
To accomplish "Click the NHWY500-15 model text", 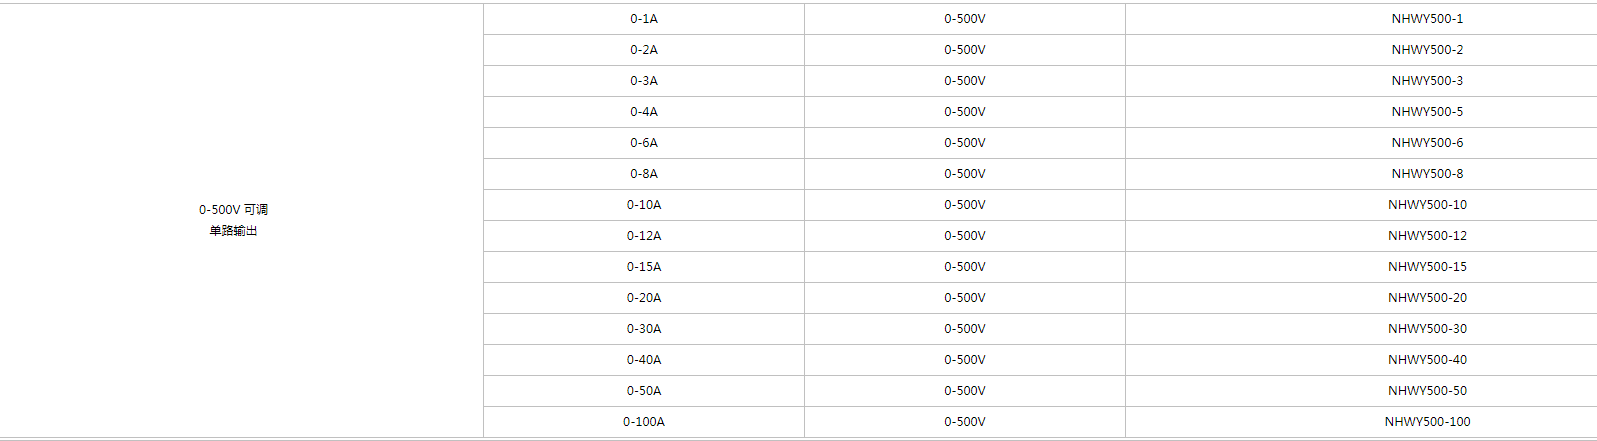I will (x=1427, y=267).
